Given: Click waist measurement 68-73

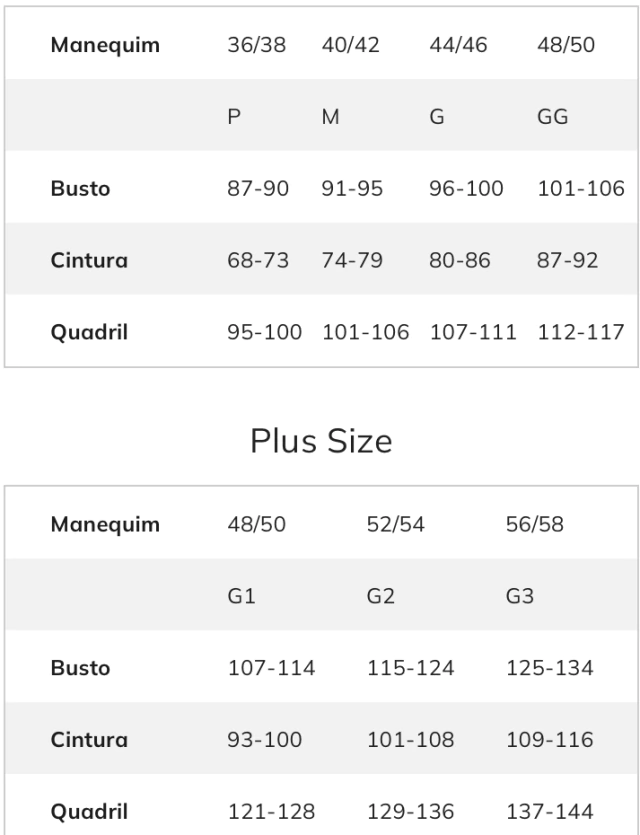Looking at the screenshot, I should (x=256, y=260).
